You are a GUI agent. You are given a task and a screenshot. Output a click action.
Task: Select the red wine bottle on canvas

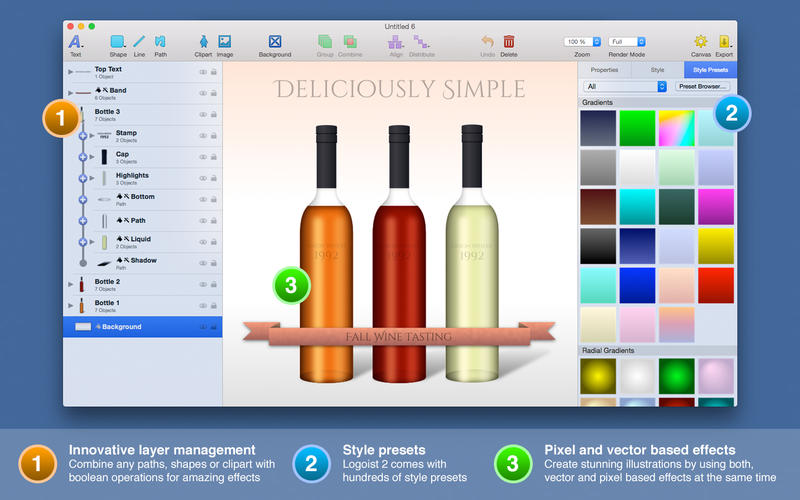coord(399,255)
